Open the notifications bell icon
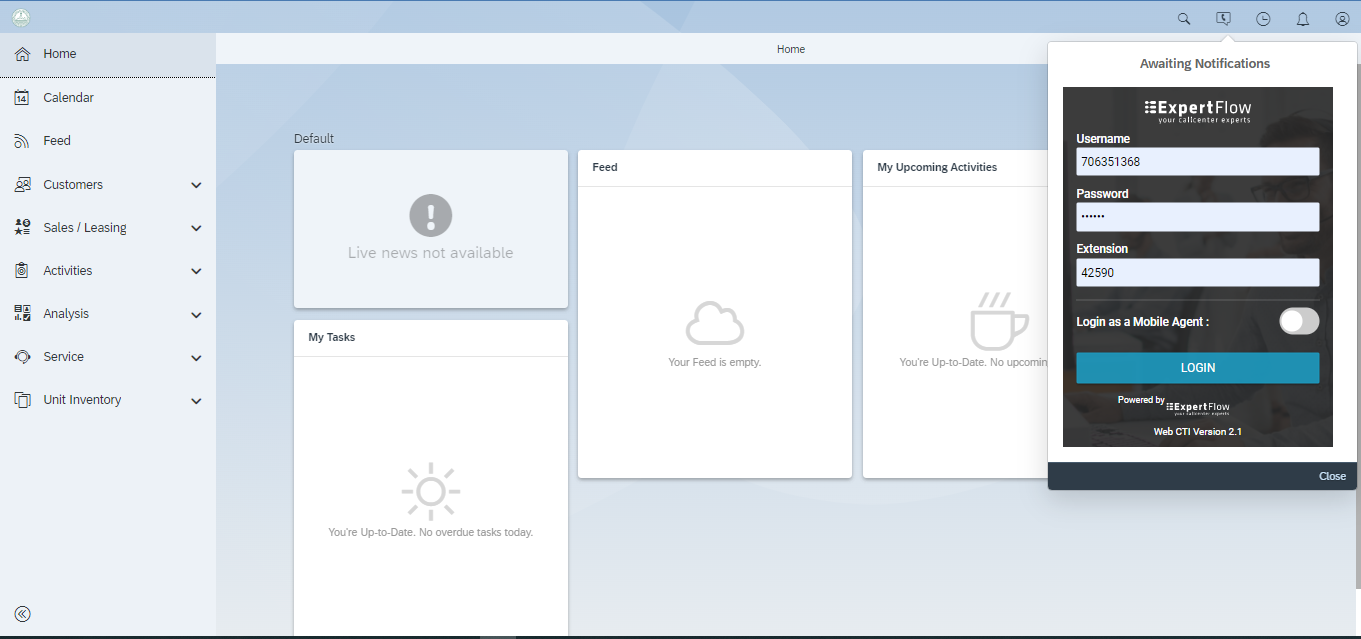Image resolution: width=1361 pixels, height=639 pixels. tap(1303, 19)
